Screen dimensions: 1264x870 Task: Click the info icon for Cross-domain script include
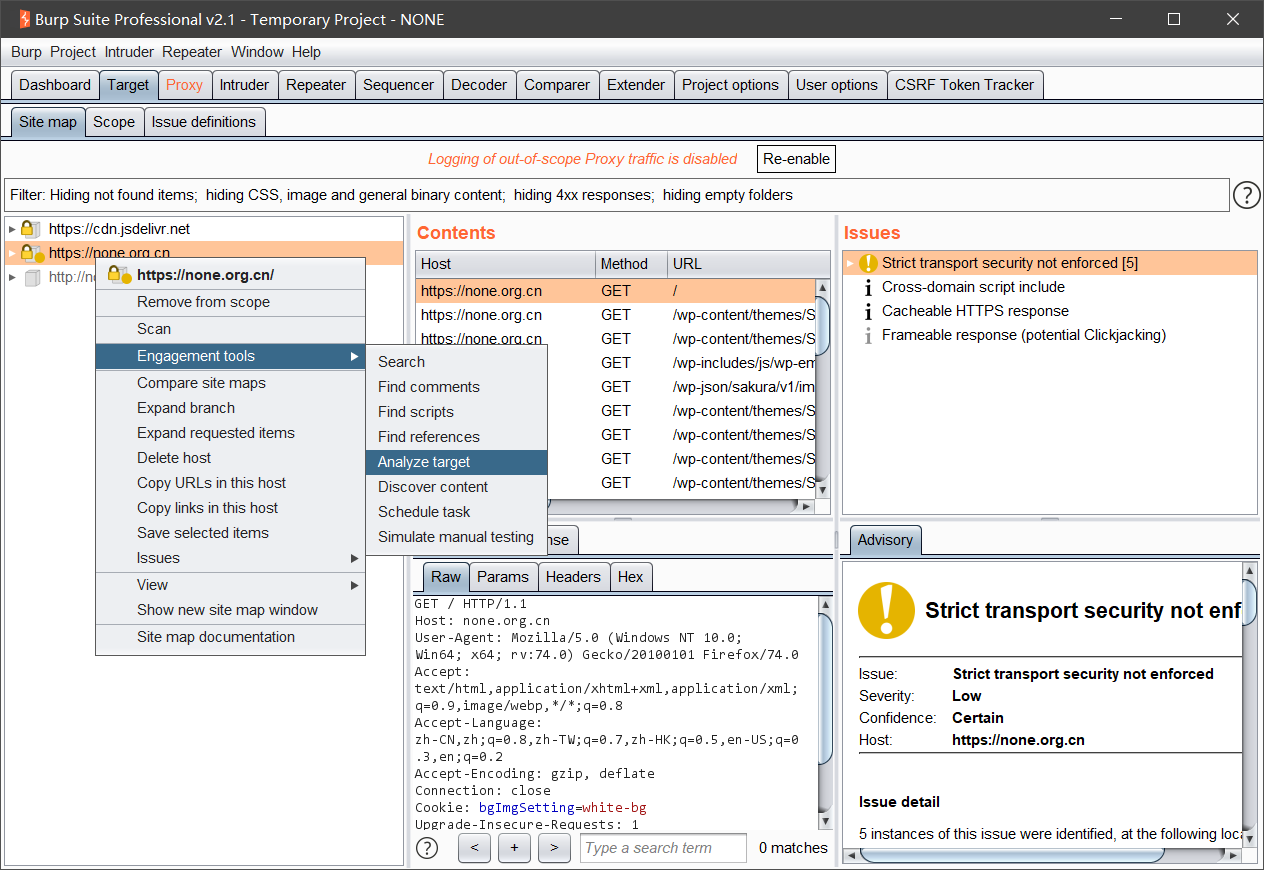868,287
